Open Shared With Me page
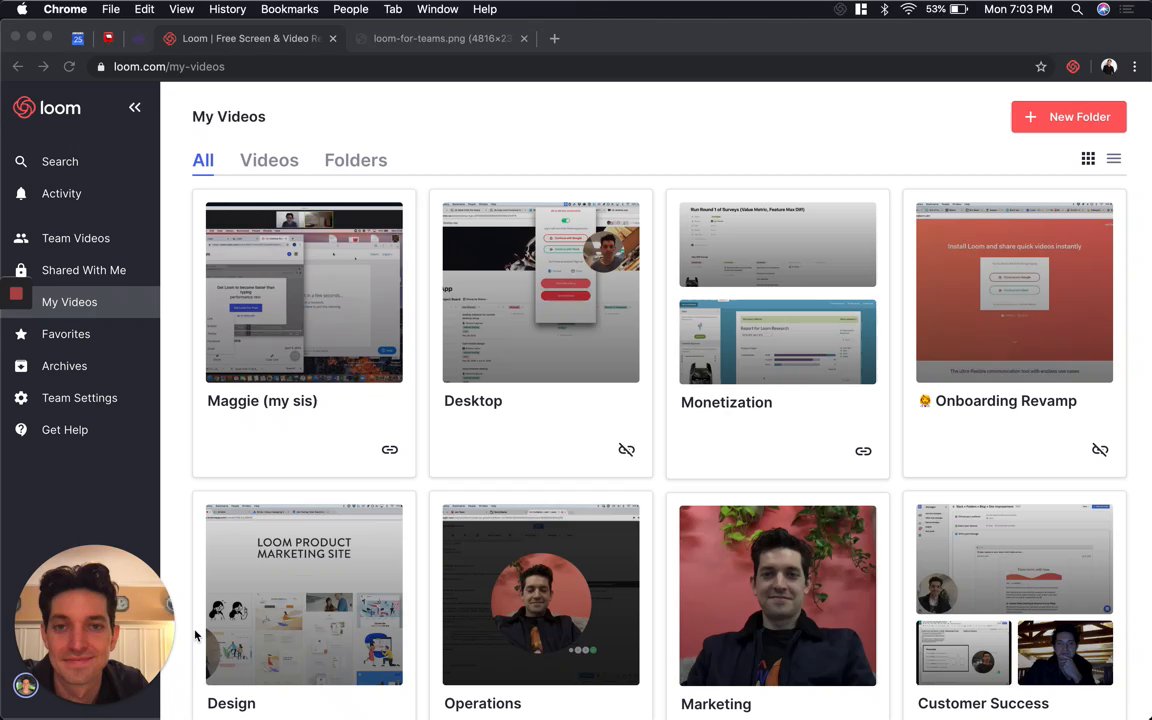The height and width of the screenshot is (720, 1152). (83, 270)
